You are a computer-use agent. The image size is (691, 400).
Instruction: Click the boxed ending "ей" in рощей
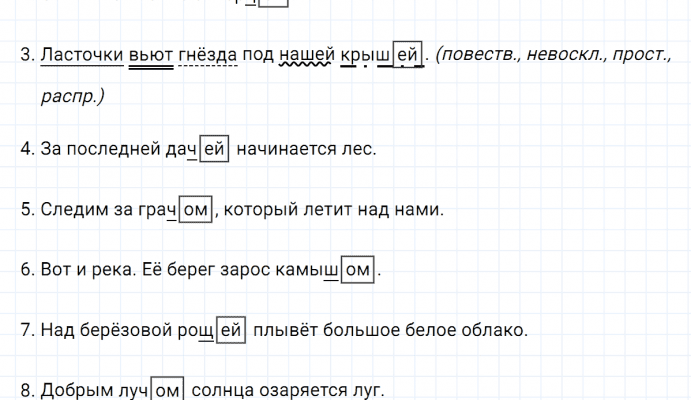231,330
